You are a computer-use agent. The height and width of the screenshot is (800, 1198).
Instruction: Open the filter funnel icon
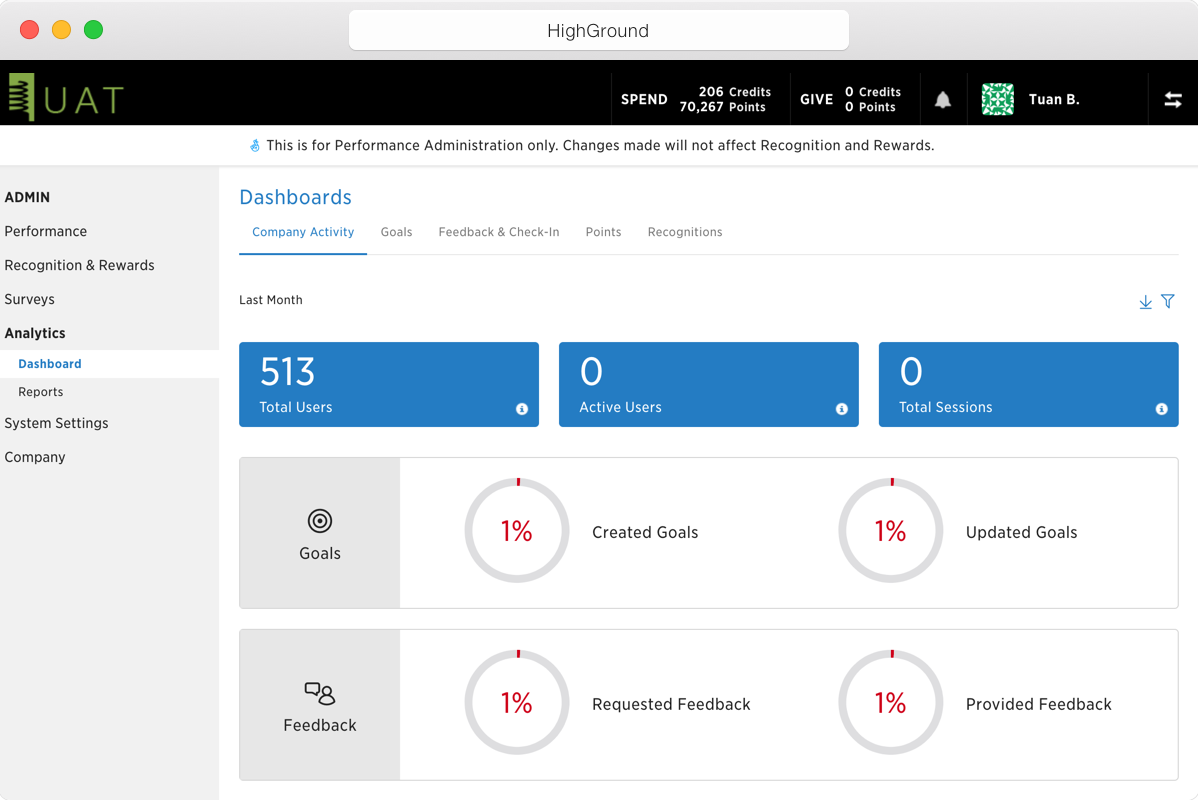pos(1168,301)
